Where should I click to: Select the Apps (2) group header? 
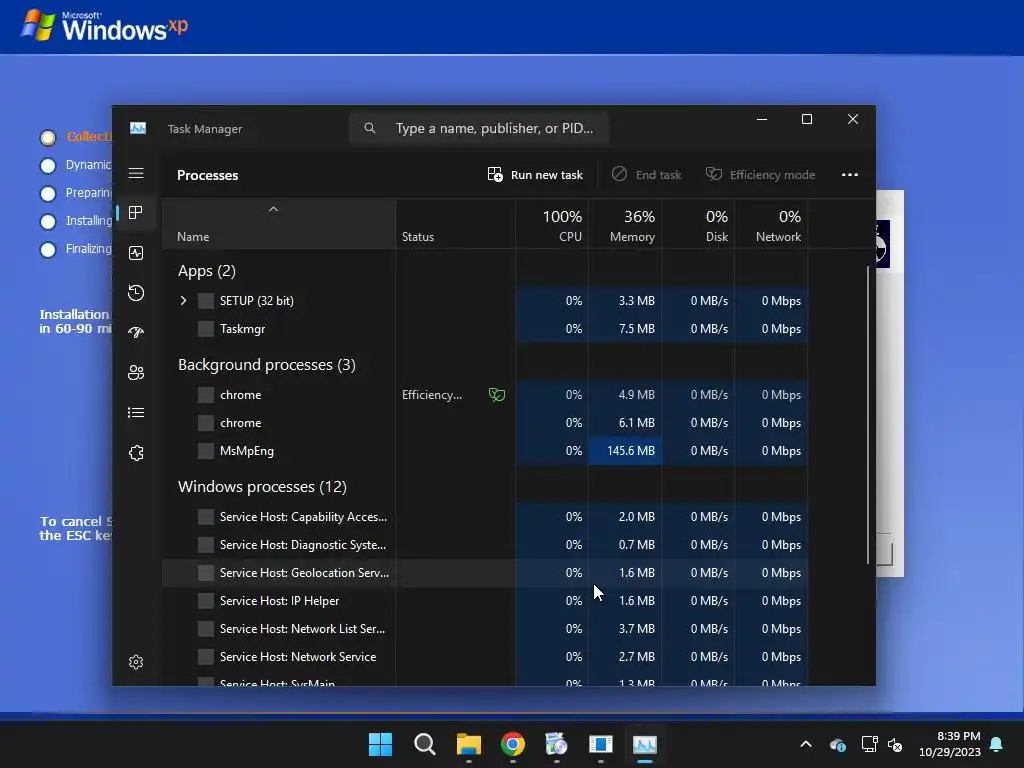click(x=207, y=270)
